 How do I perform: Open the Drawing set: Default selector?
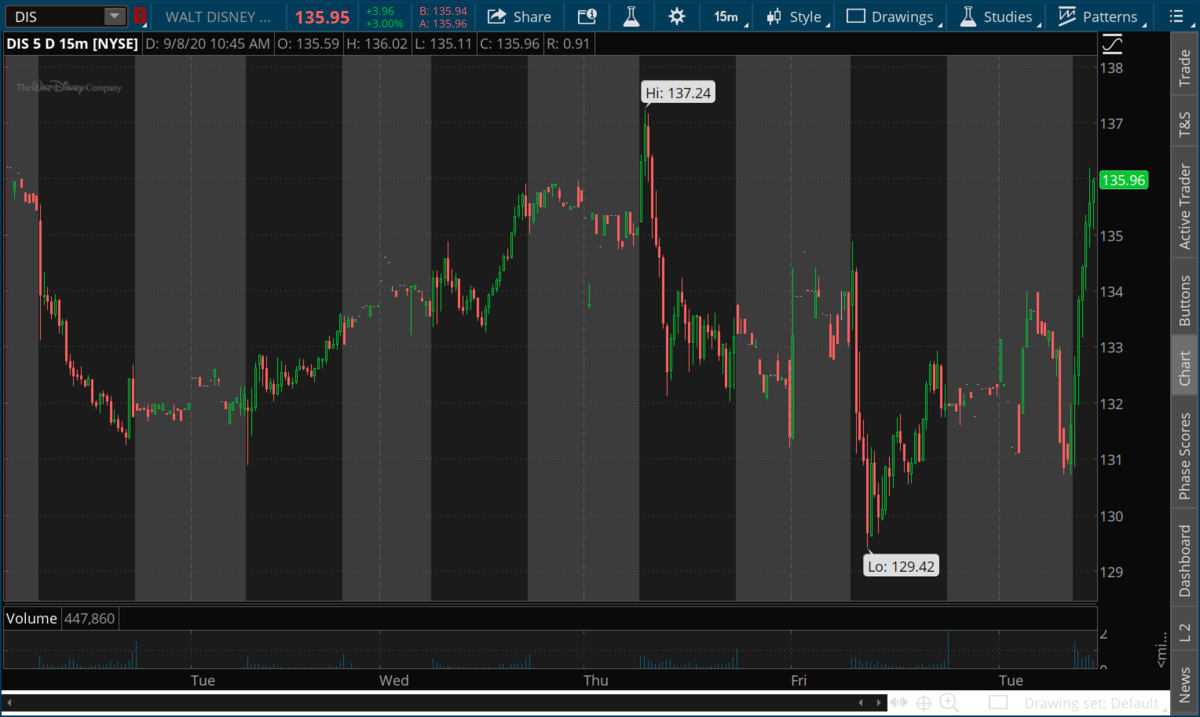[1090, 703]
